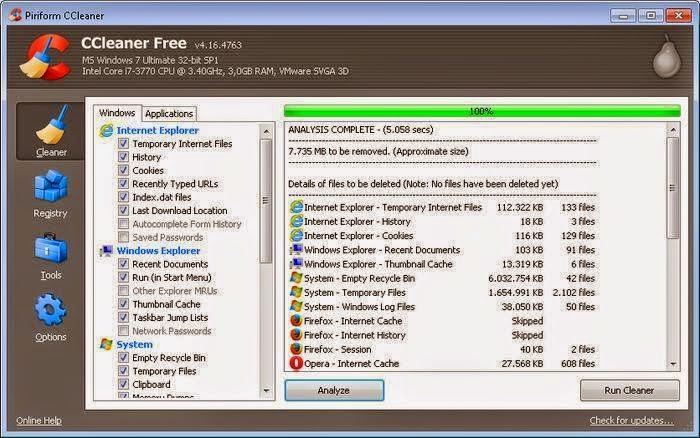Click the title bar CCleaner app icon

[15, 15]
